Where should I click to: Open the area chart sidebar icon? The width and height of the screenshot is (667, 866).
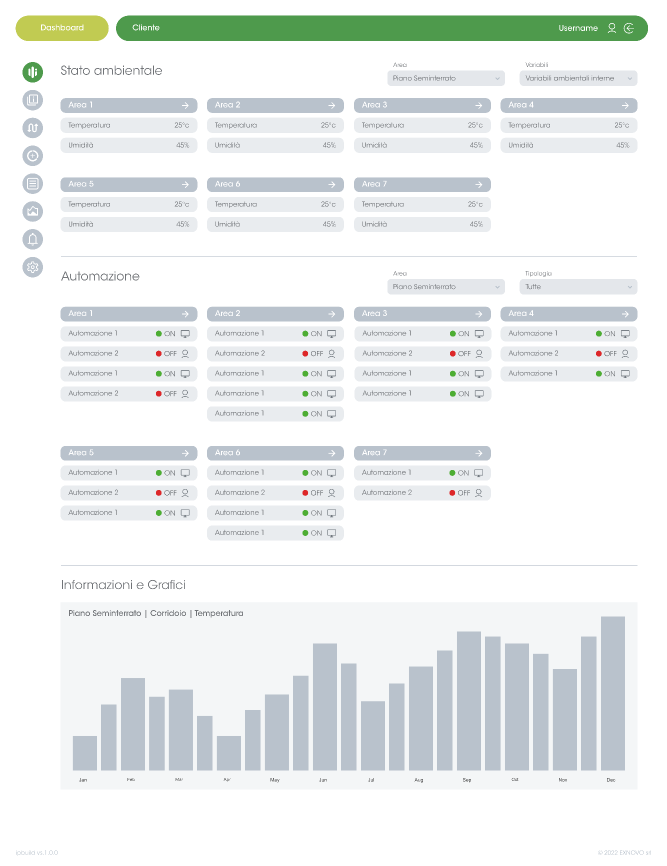click(33, 211)
